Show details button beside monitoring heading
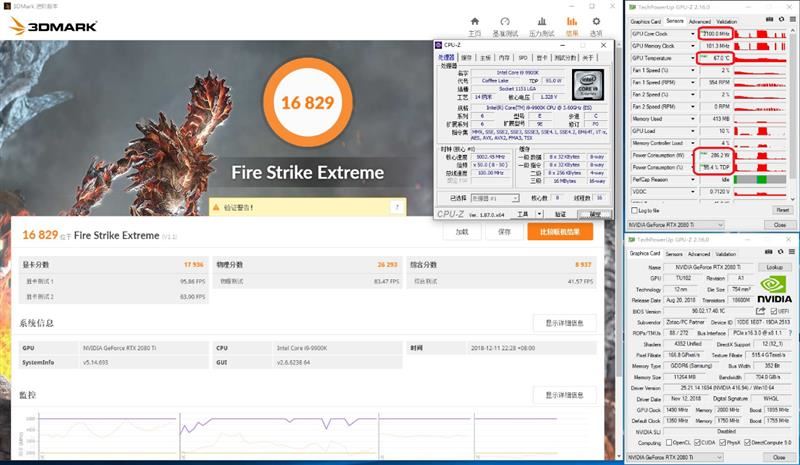This screenshot has width=800, height=465. pos(564,395)
